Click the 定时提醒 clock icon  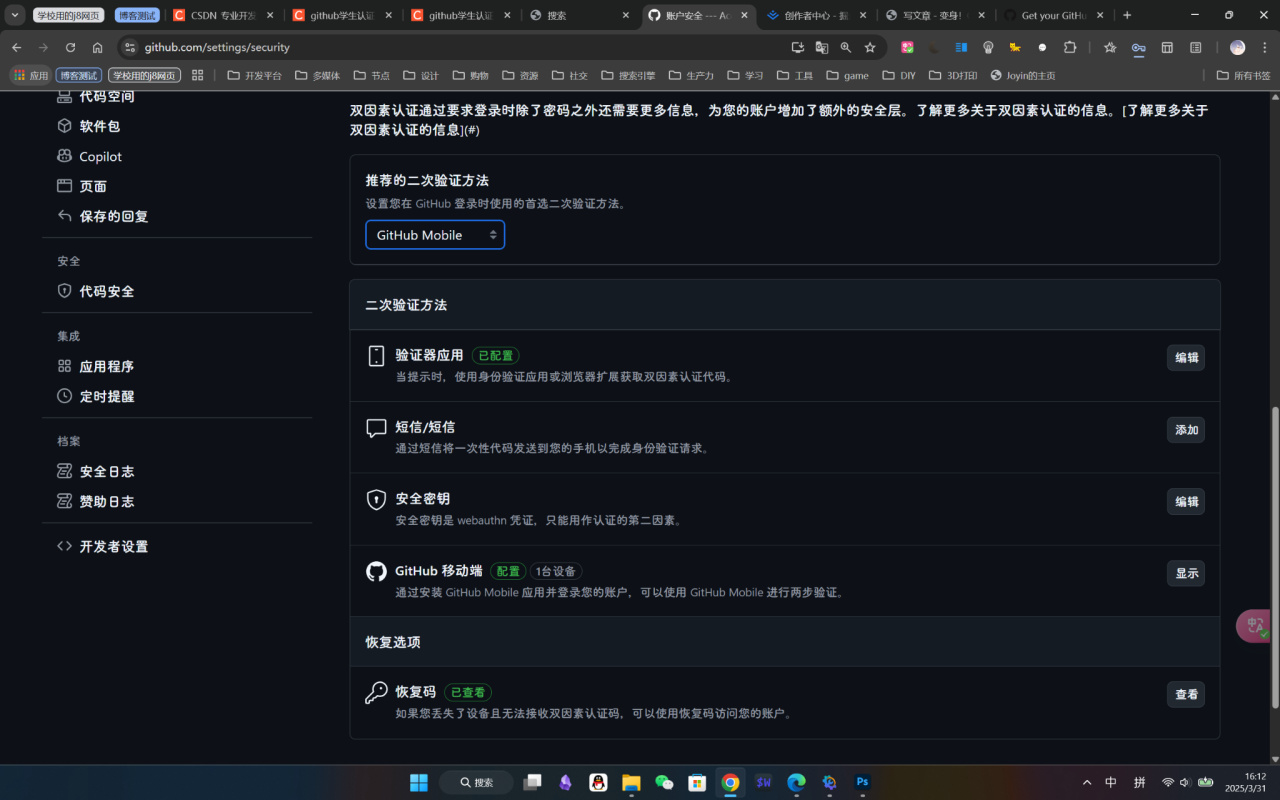coord(64,396)
